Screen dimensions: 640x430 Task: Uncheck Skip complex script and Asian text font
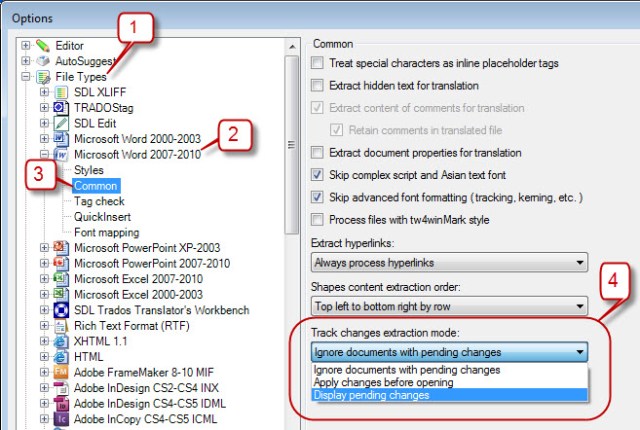coord(318,175)
